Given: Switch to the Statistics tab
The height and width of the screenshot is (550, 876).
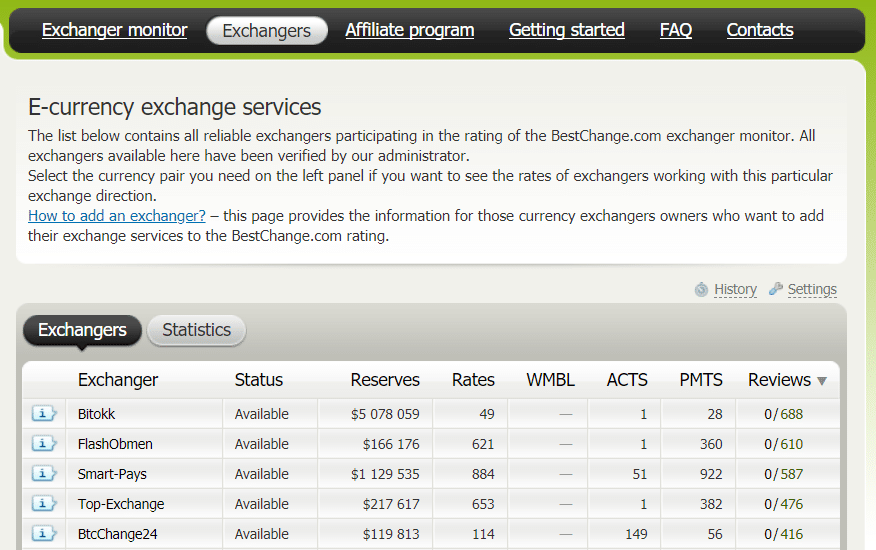Looking at the screenshot, I should coord(196,330).
